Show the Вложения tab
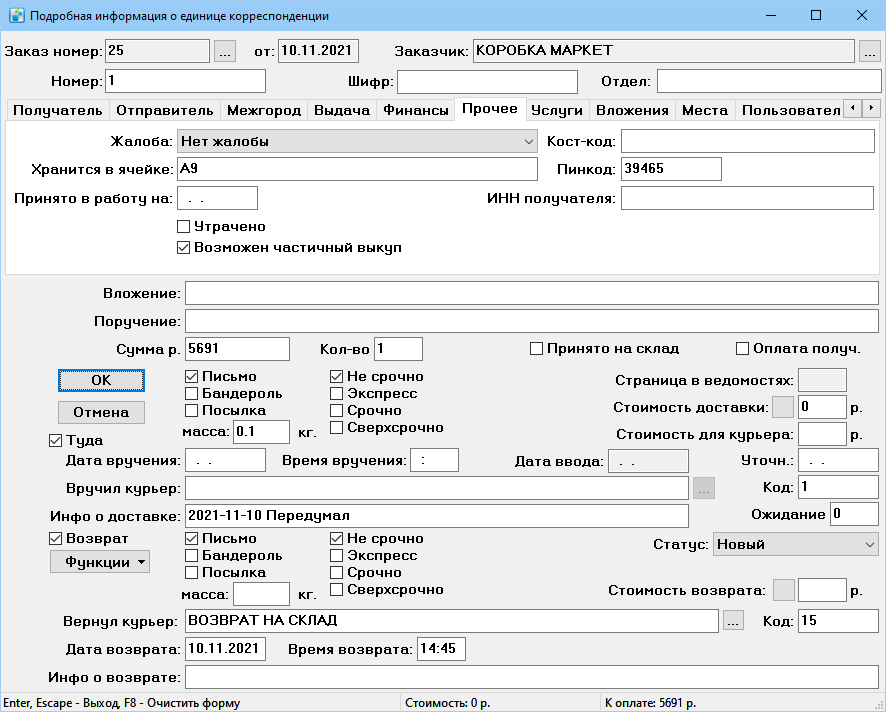 (632, 110)
